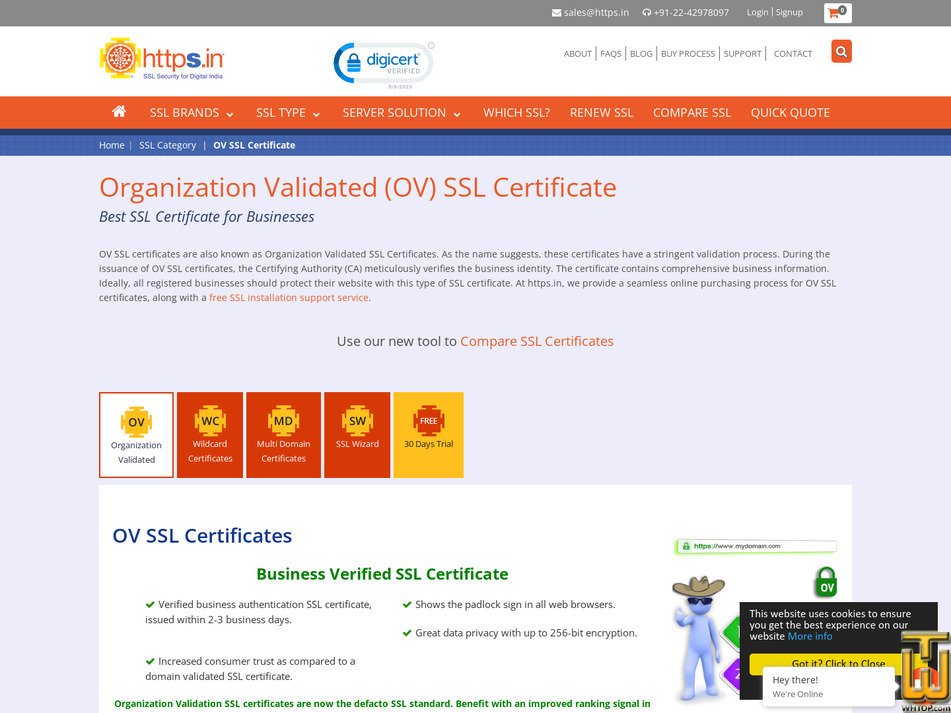Select the home icon in the navigation bar

(x=118, y=112)
